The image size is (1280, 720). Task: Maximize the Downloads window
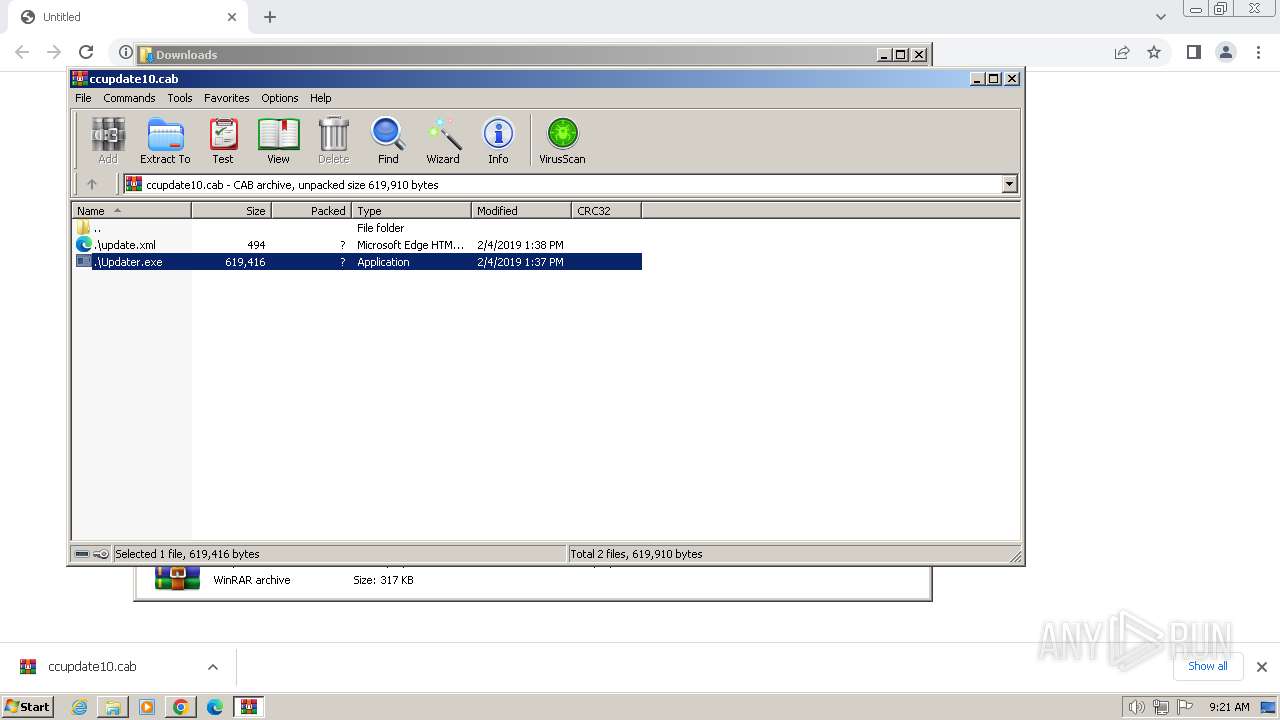click(901, 55)
